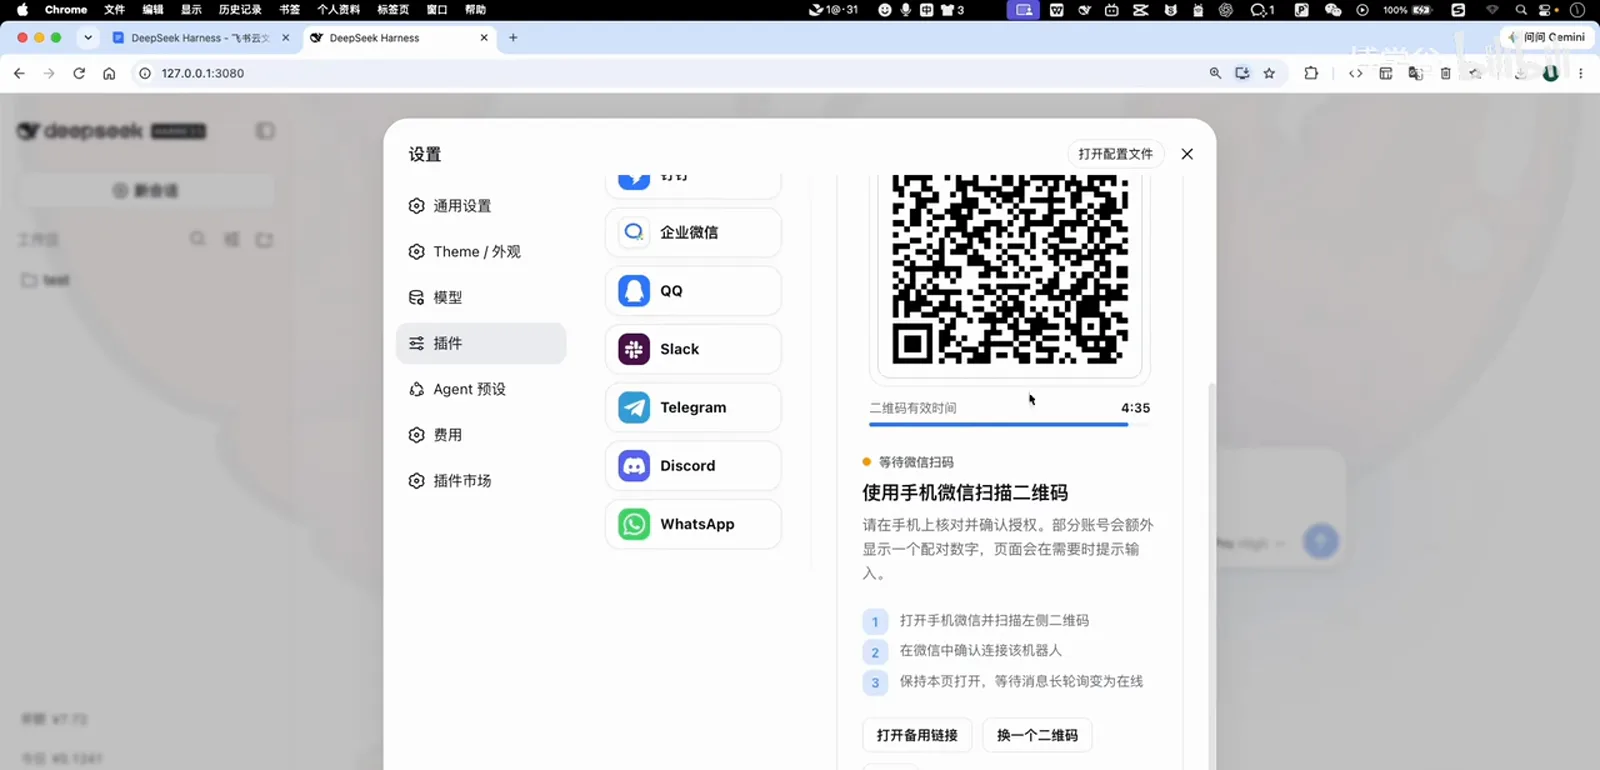The width and height of the screenshot is (1600, 770).
Task: Click 问问 Gemini button
Action: tap(1547, 37)
